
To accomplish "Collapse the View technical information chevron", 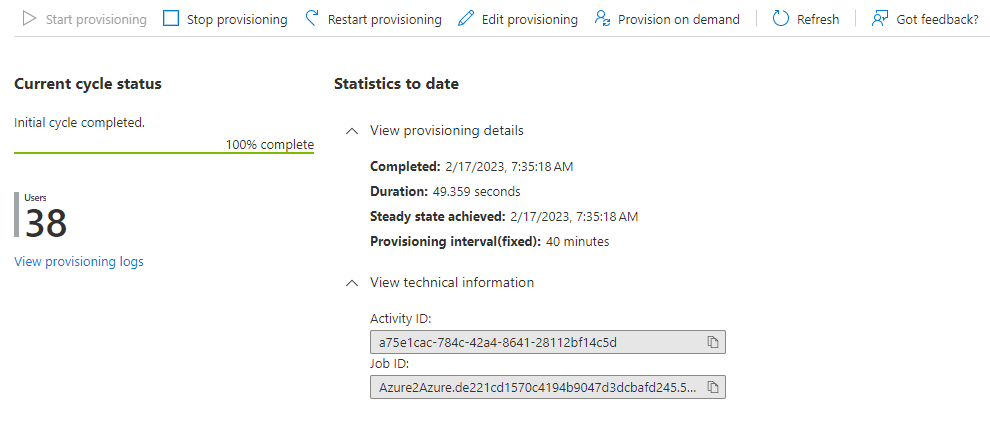I will [351, 283].
